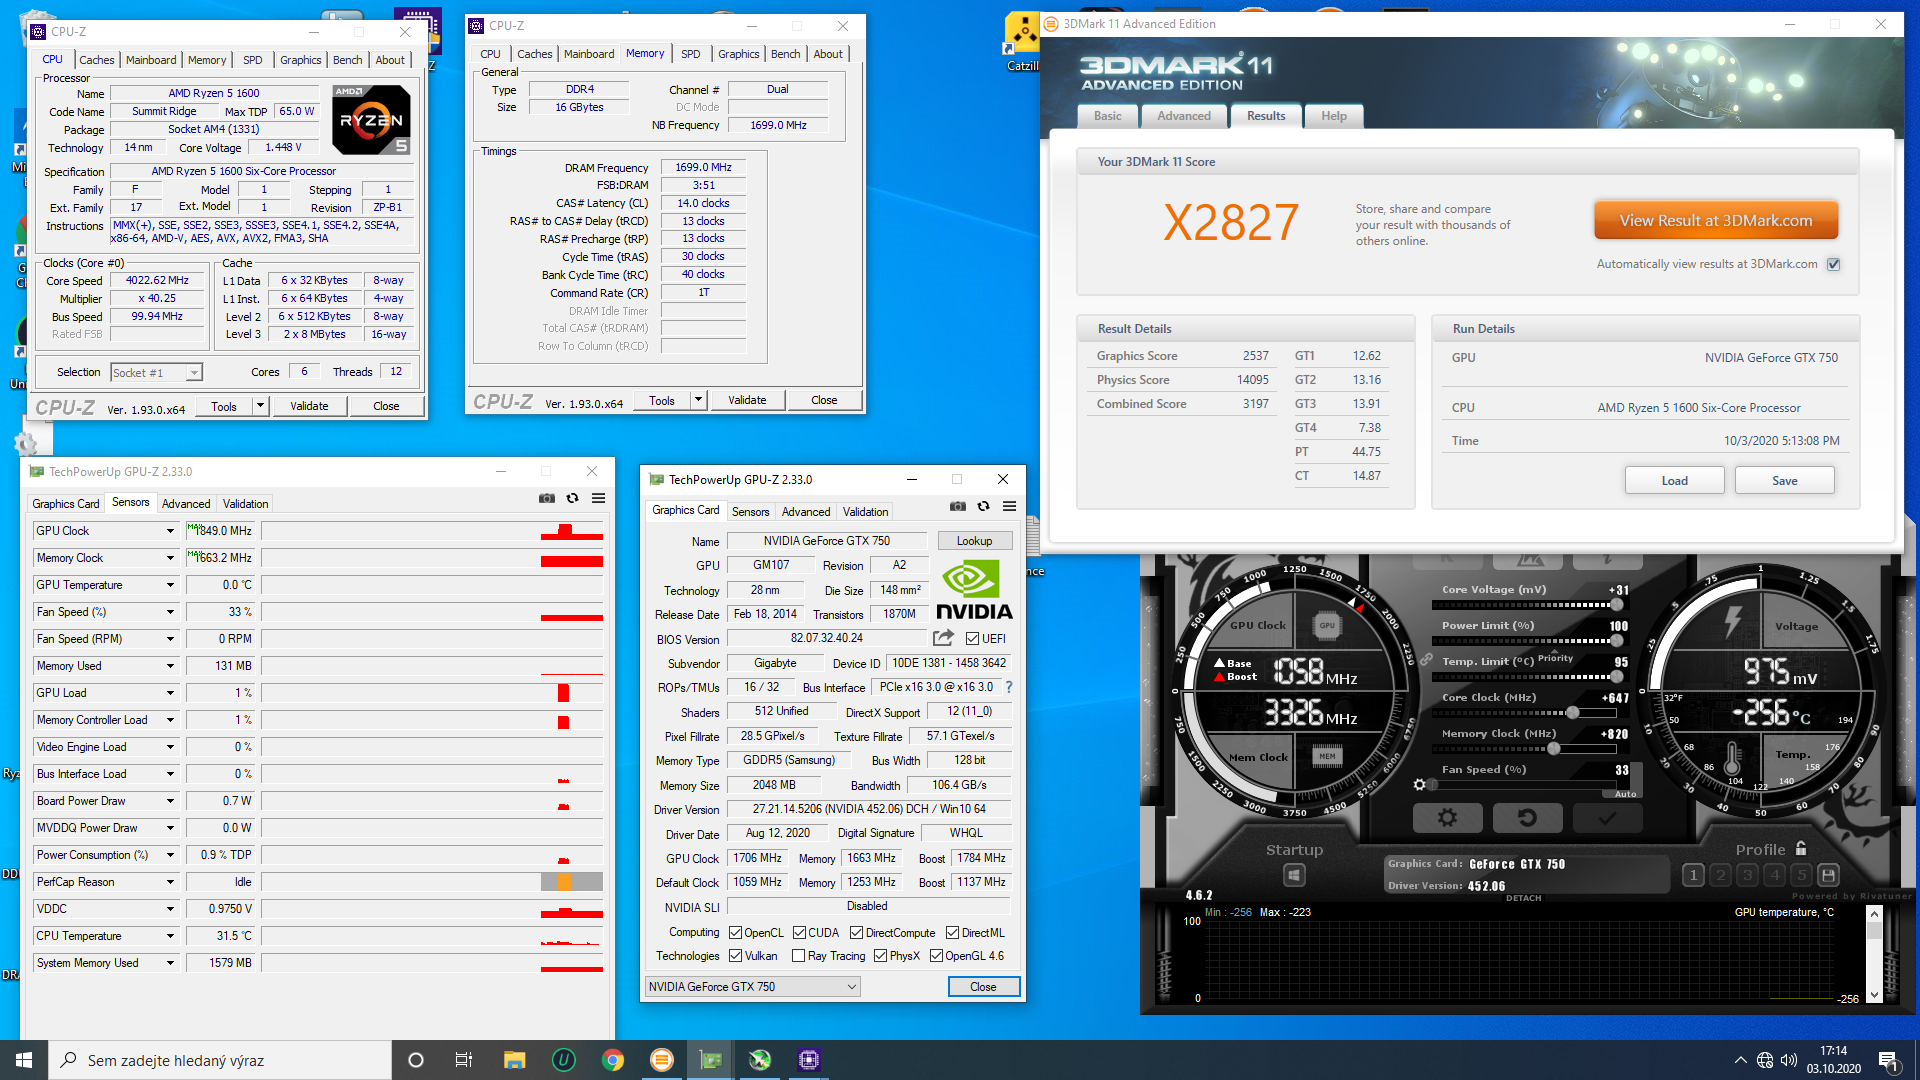Open Windows Start menu

[24, 1060]
